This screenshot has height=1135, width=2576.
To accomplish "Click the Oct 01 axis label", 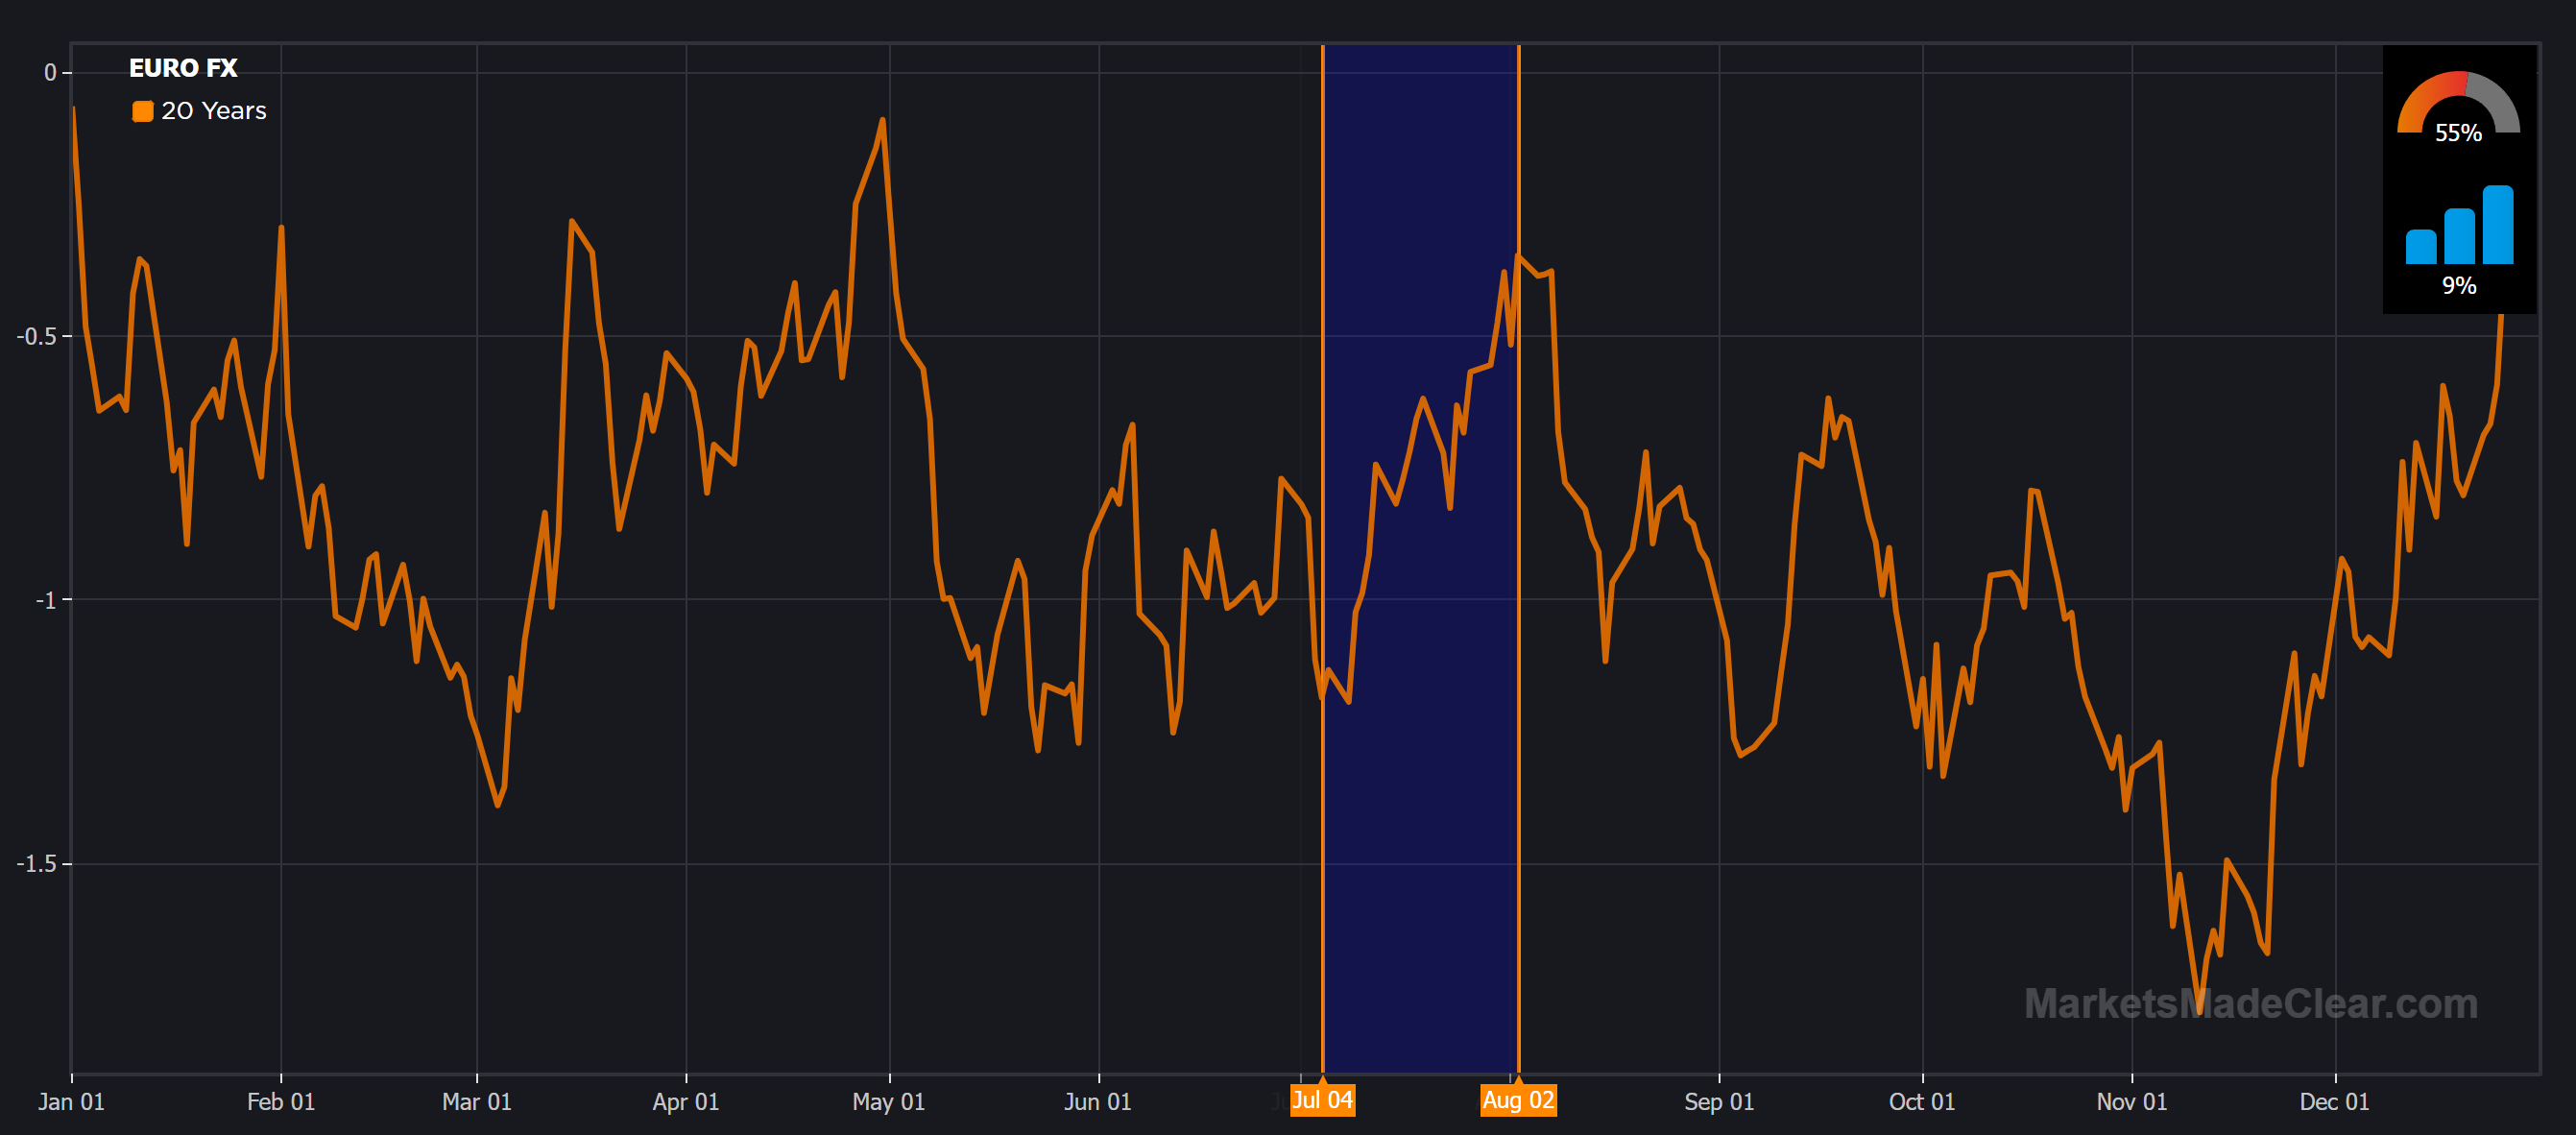I will click(1922, 1102).
